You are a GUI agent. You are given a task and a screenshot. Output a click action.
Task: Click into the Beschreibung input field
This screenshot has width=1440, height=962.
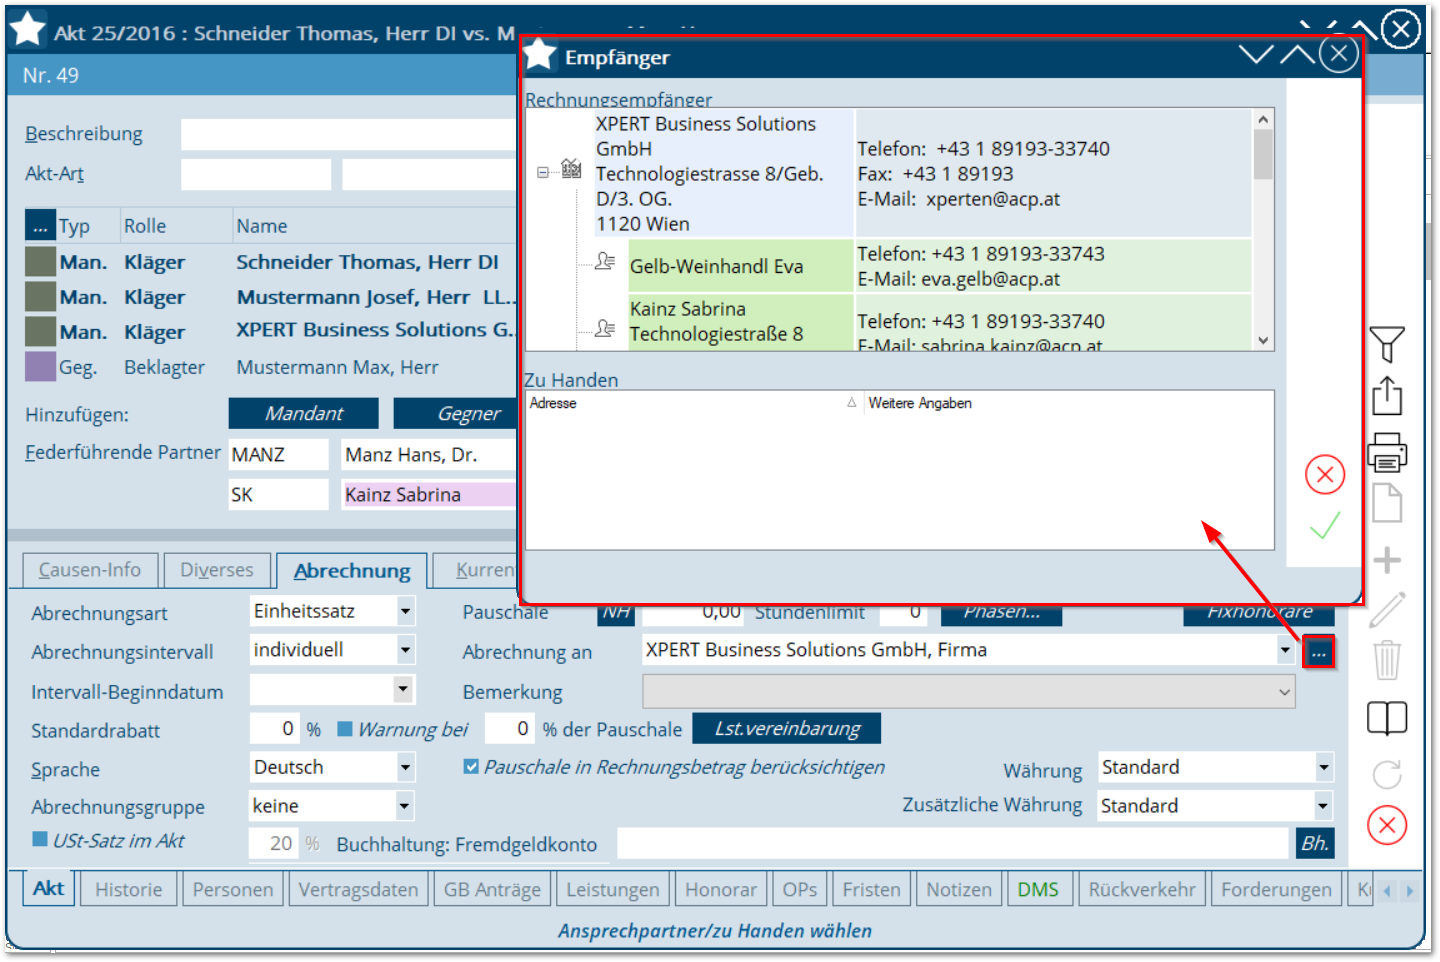[349, 134]
